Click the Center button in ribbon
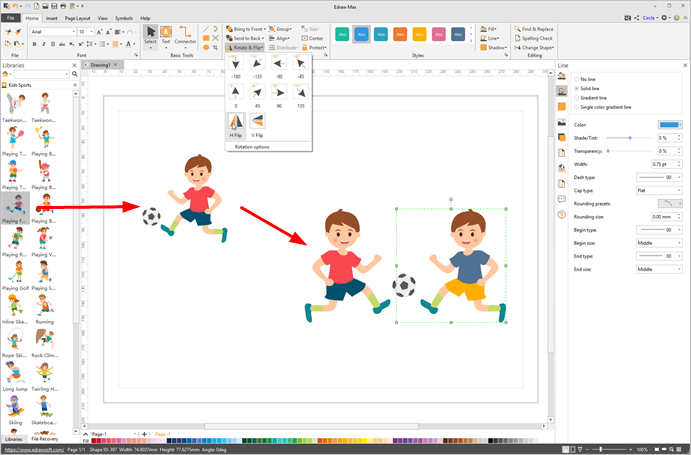Image resolution: width=691 pixels, height=455 pixels. pos(312,38)
